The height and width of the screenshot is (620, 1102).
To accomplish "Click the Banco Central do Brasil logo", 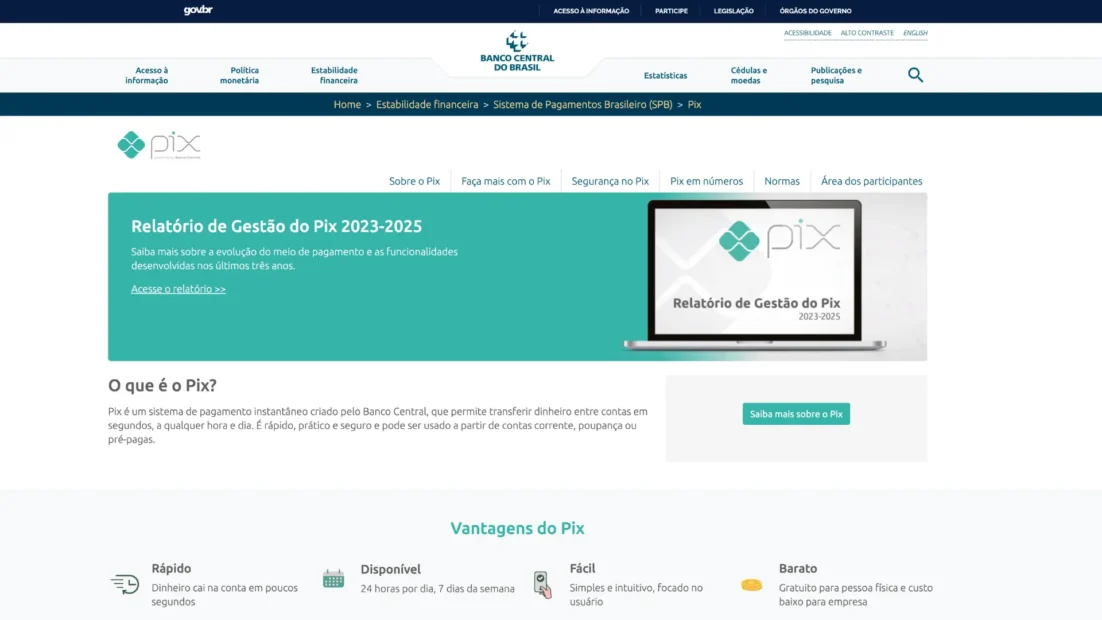I will tap(517, 51).
